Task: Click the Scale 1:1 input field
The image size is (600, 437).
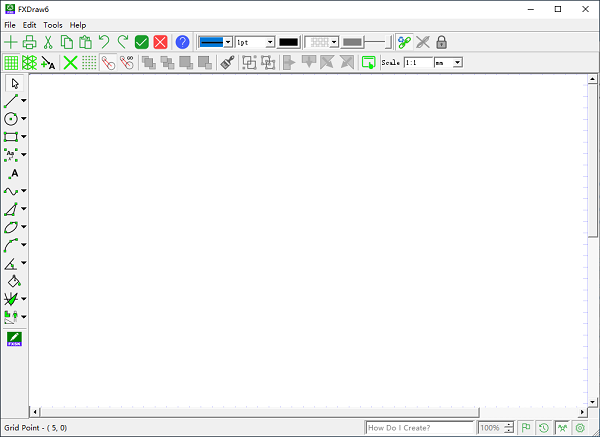Action: pos(419,62)
